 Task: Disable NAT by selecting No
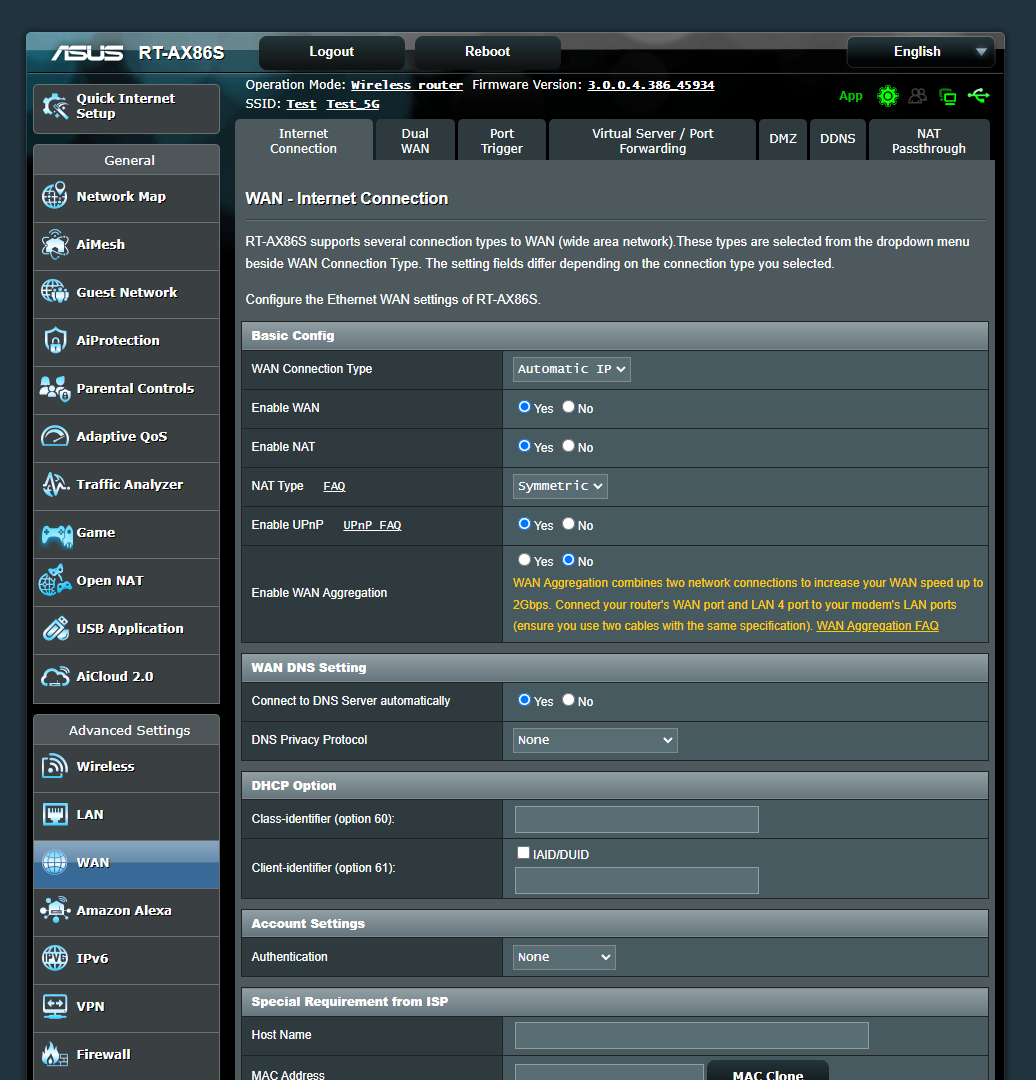(x=568, y=445)
